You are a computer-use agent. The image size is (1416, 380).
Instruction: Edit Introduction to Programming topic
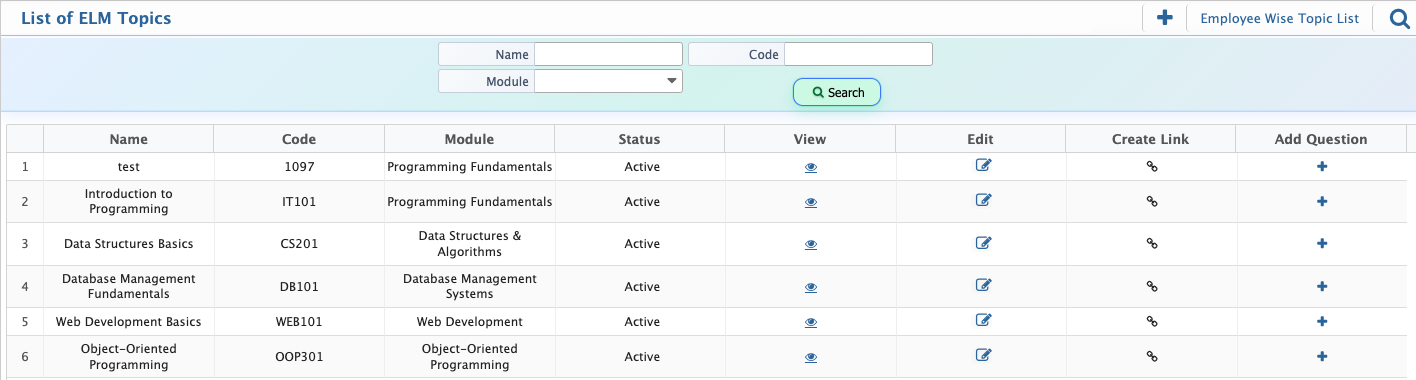point(983,200)
